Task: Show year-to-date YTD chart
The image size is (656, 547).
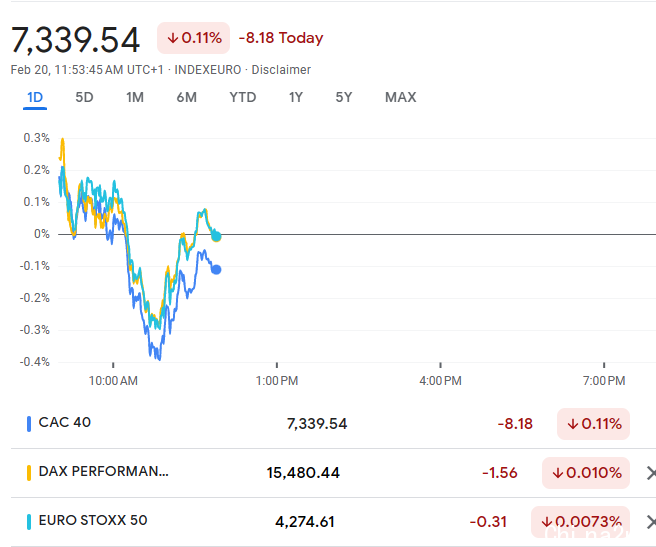Action: (x=243, y=98)
